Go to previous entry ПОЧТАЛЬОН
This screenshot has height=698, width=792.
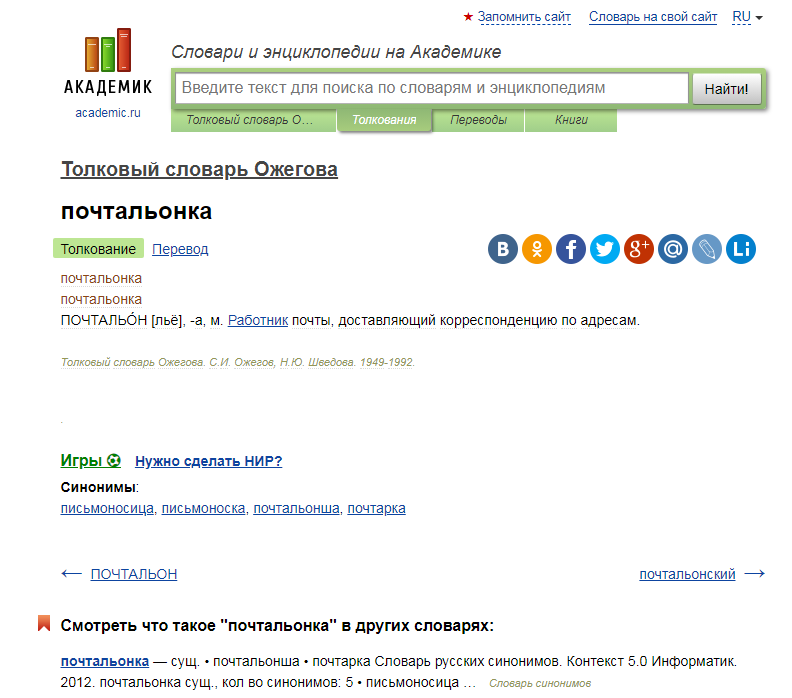click(134, 574)
